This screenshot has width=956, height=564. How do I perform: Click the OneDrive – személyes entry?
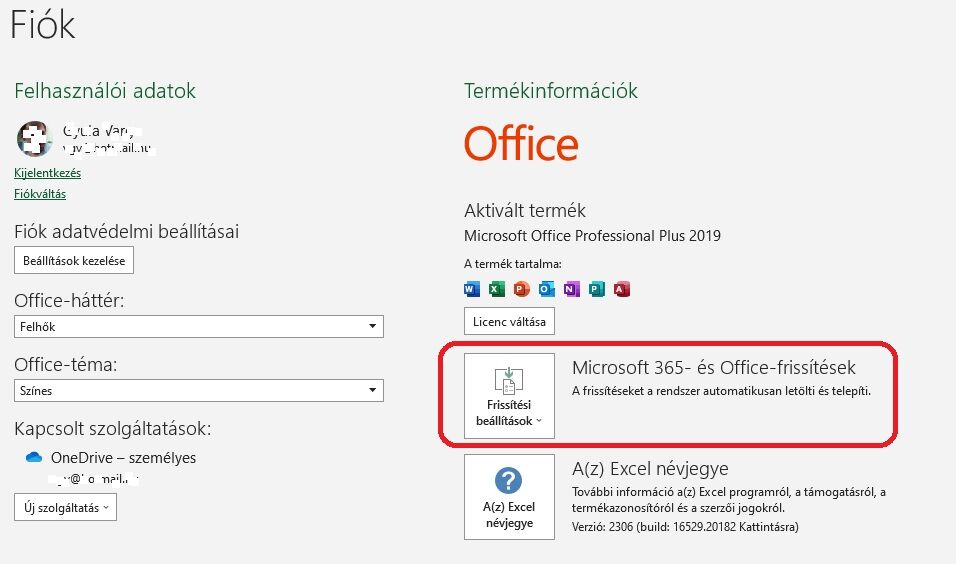point(123,458)
